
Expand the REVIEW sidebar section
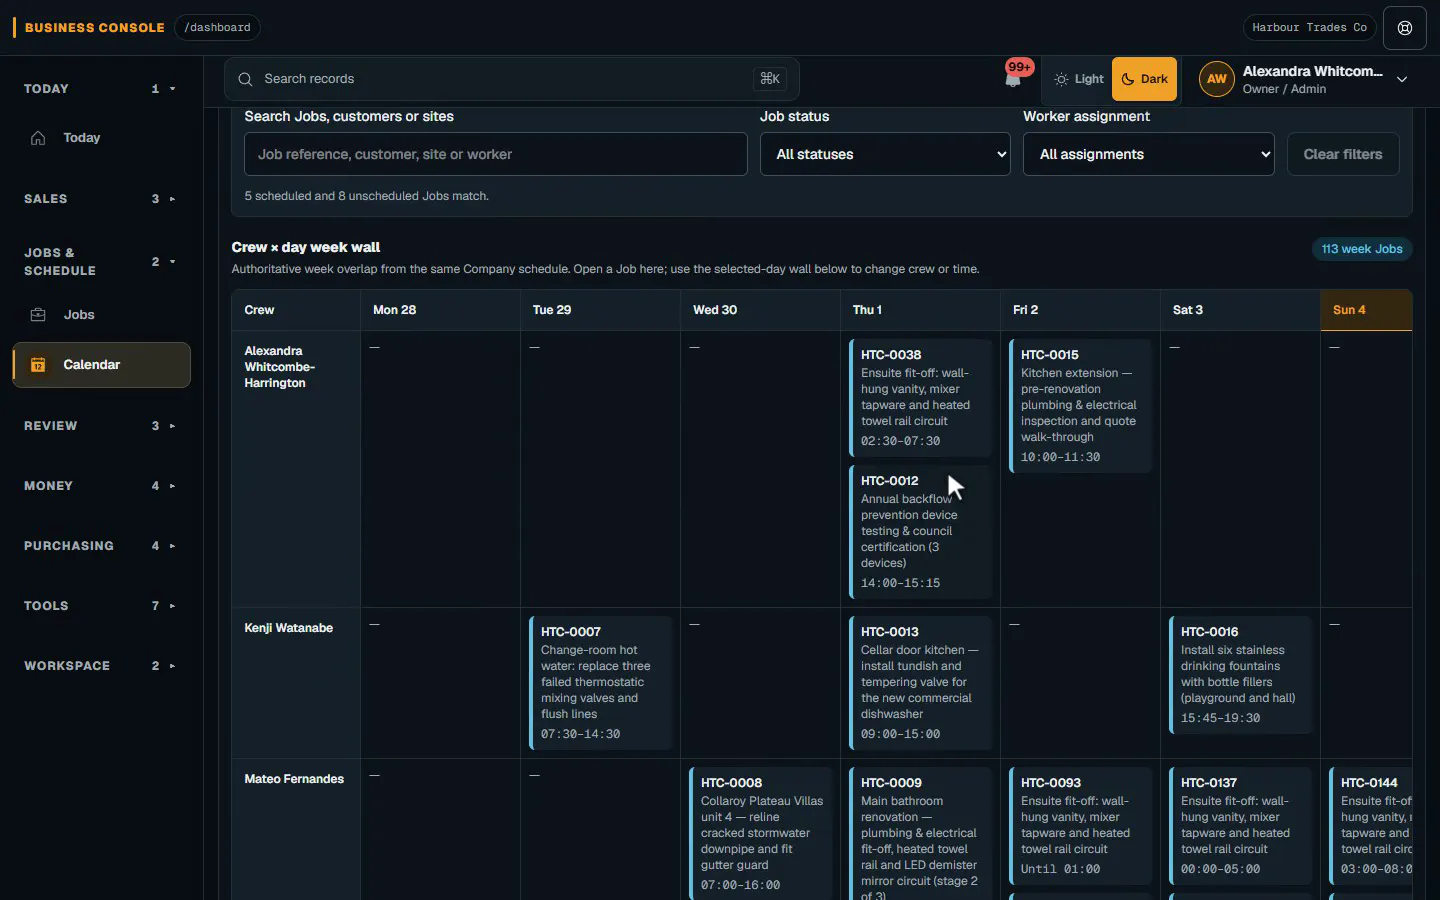point(100,426)
